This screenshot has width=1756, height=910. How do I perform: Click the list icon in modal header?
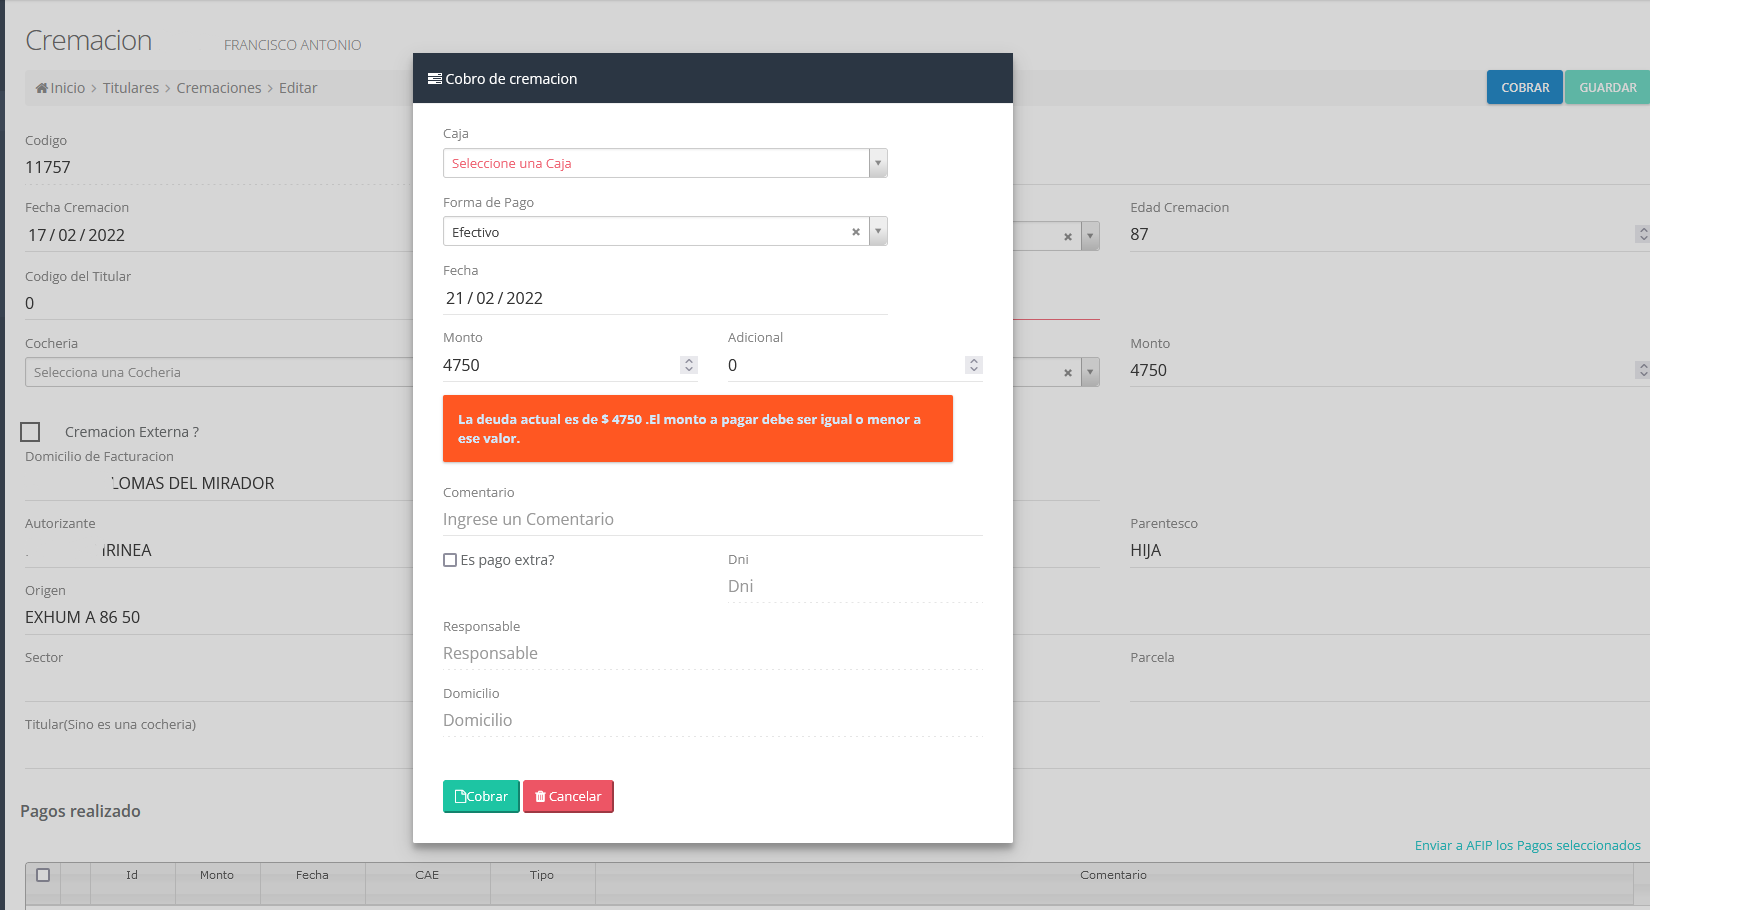(x=435, y=79)
